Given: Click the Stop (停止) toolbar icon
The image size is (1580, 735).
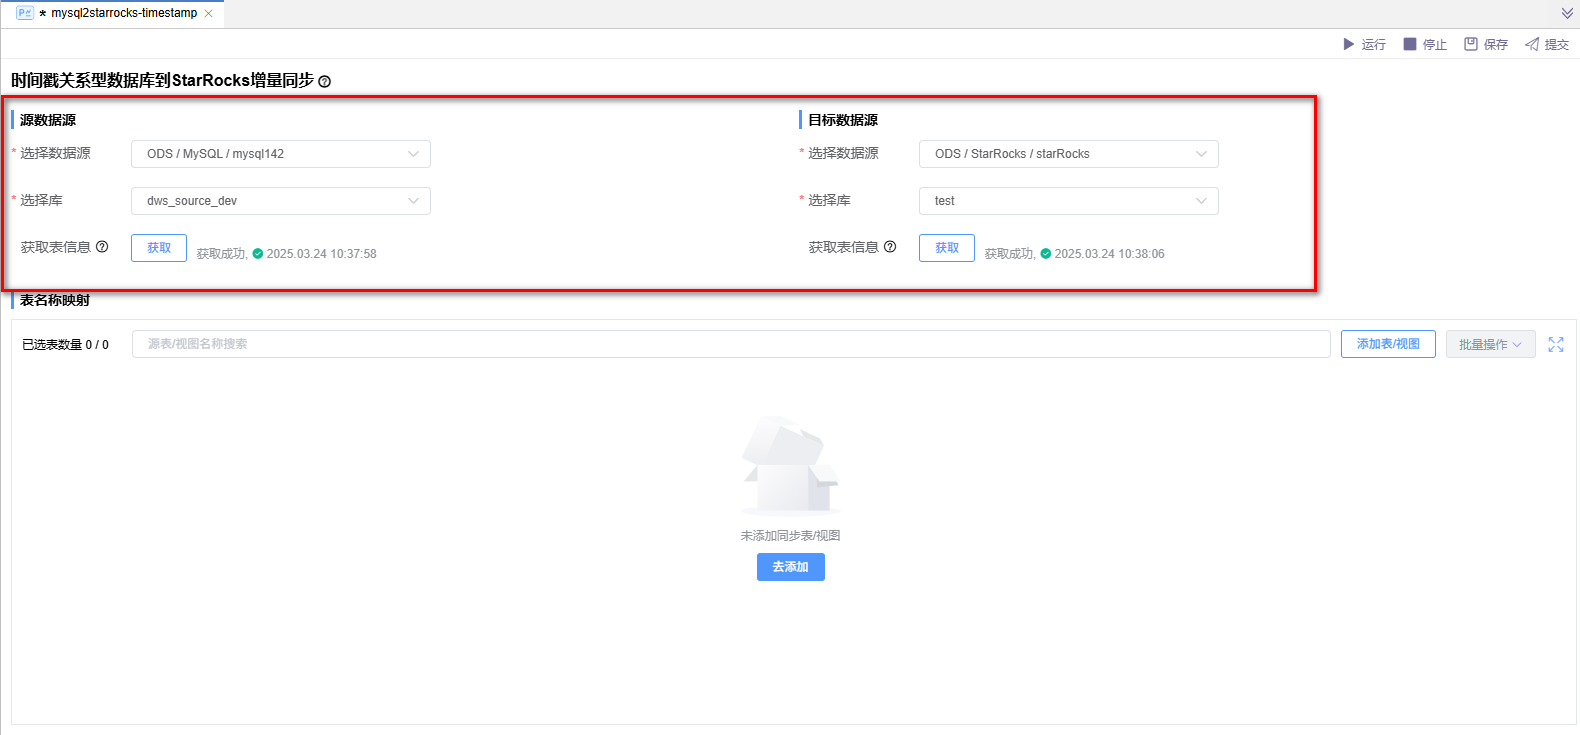Looking at the screenshot, I should click(1410, 44).
